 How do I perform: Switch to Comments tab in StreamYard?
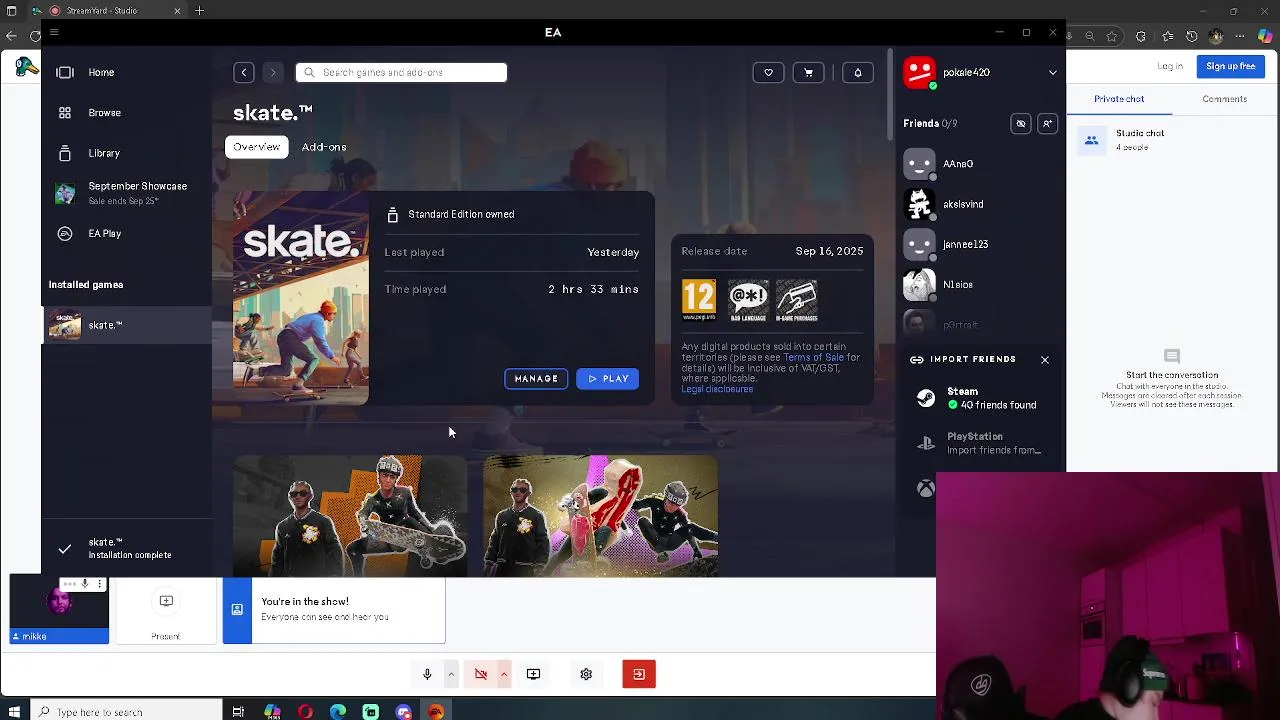point(1224,99)
